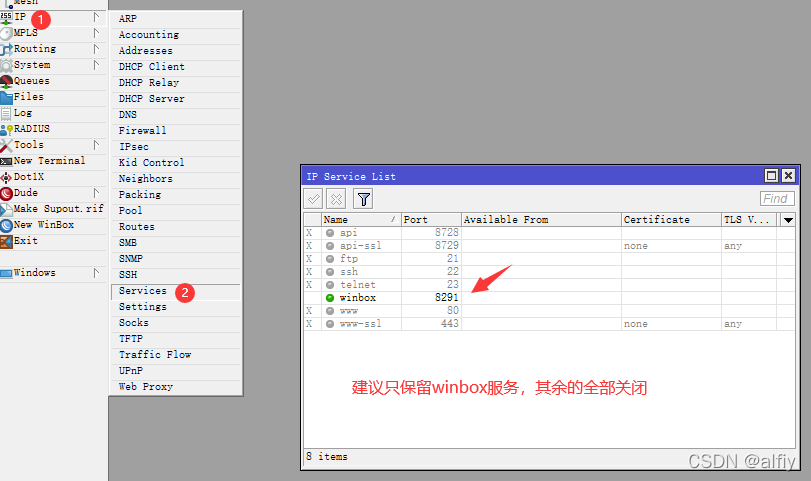Expand the MPLS submenu arrow
The width and height of the screenshot is (811, 481).
(96, 33)
